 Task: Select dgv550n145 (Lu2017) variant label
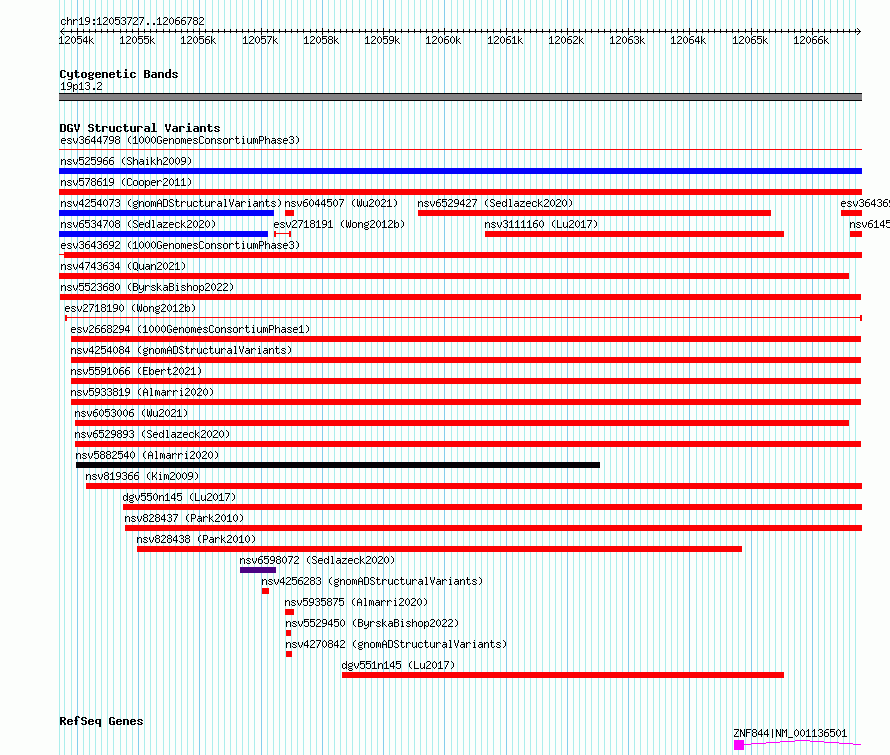[179, 497]
